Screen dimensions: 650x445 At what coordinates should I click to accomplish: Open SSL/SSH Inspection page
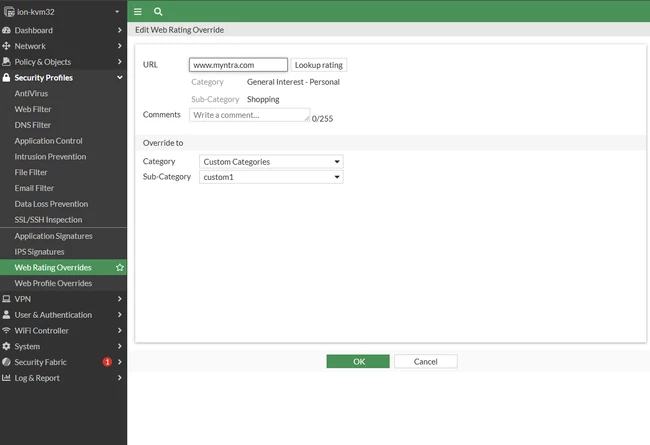[63, 220]
